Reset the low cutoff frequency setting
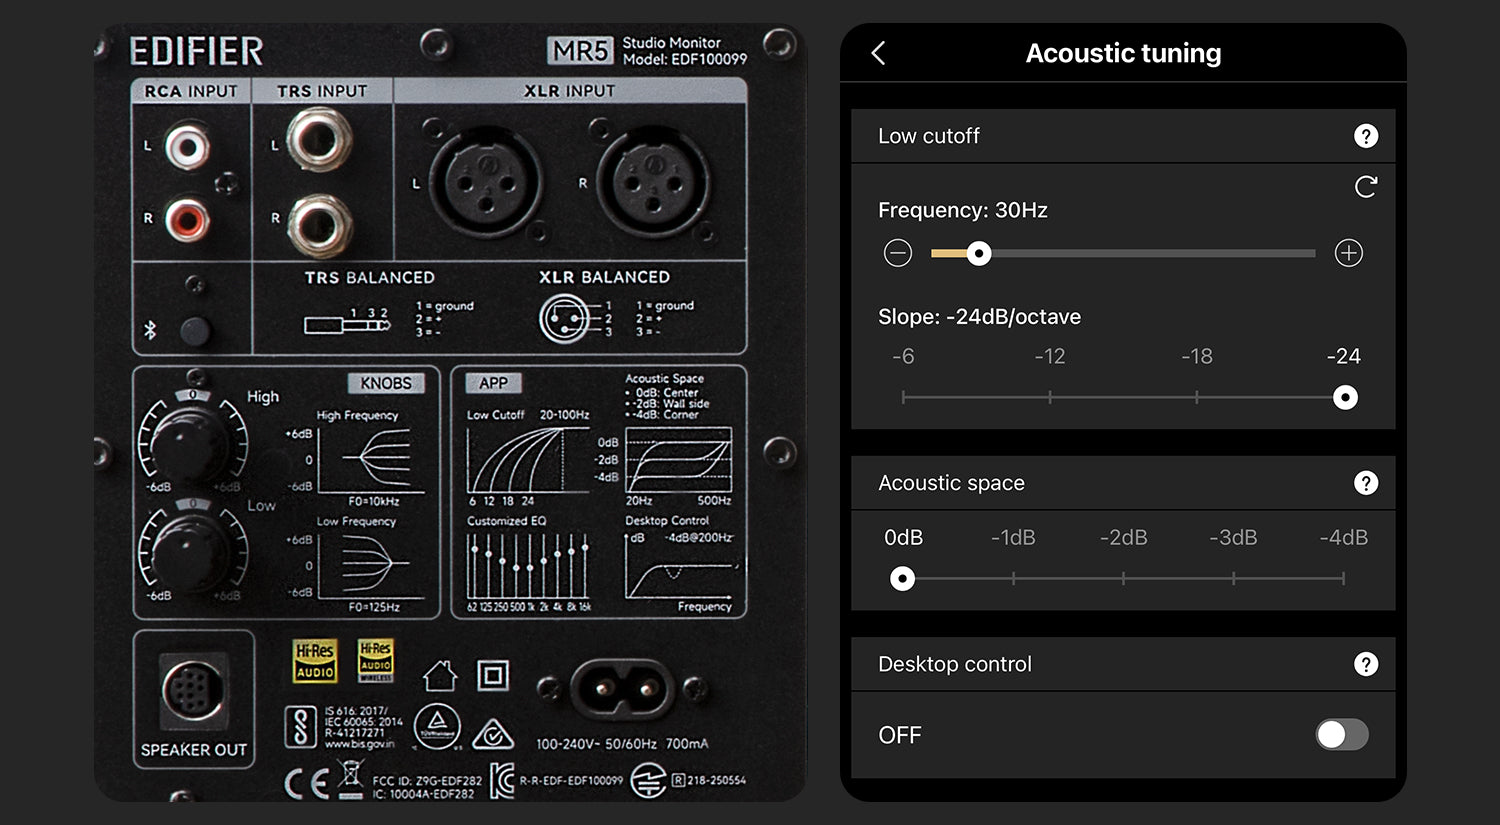The image size is (1500, 825). tap(1365, 187)
